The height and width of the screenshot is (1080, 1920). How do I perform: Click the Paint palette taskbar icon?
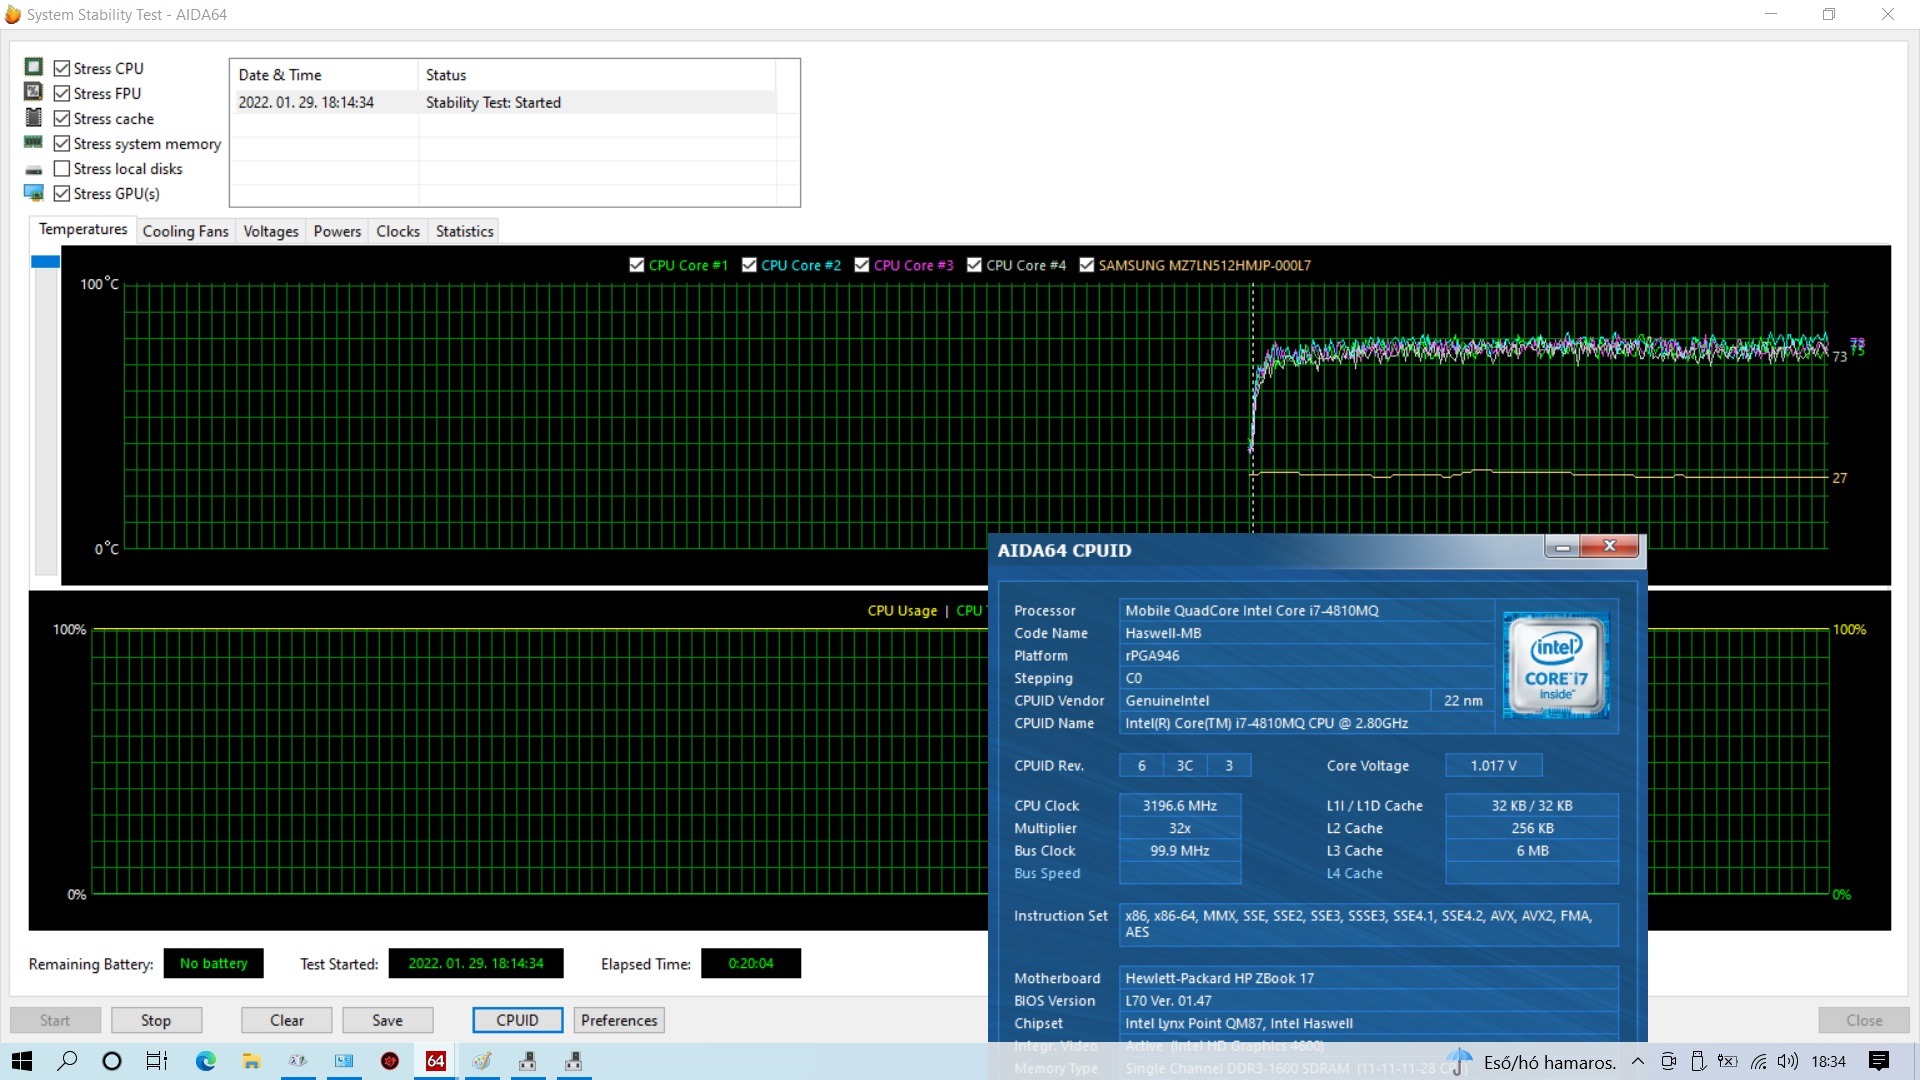pyautogui.click(x=482, y=1061)
